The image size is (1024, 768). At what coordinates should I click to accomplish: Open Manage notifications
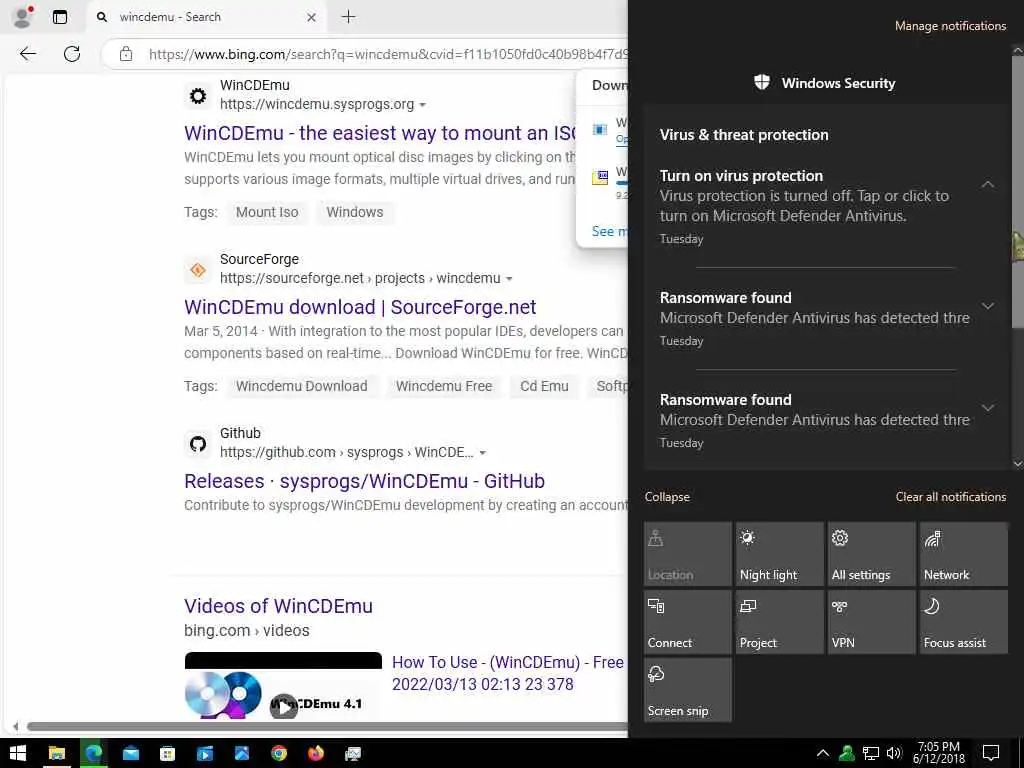tap(950, 26)
